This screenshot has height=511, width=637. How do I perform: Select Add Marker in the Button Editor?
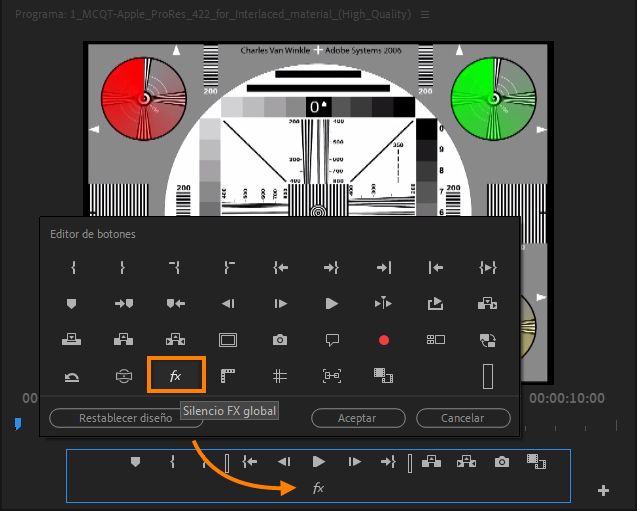72,304
